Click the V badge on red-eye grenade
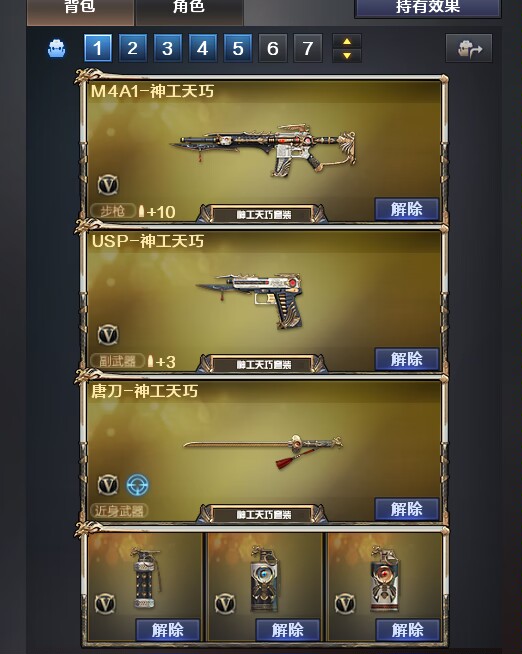522x654 pixels. pos(345,604)
